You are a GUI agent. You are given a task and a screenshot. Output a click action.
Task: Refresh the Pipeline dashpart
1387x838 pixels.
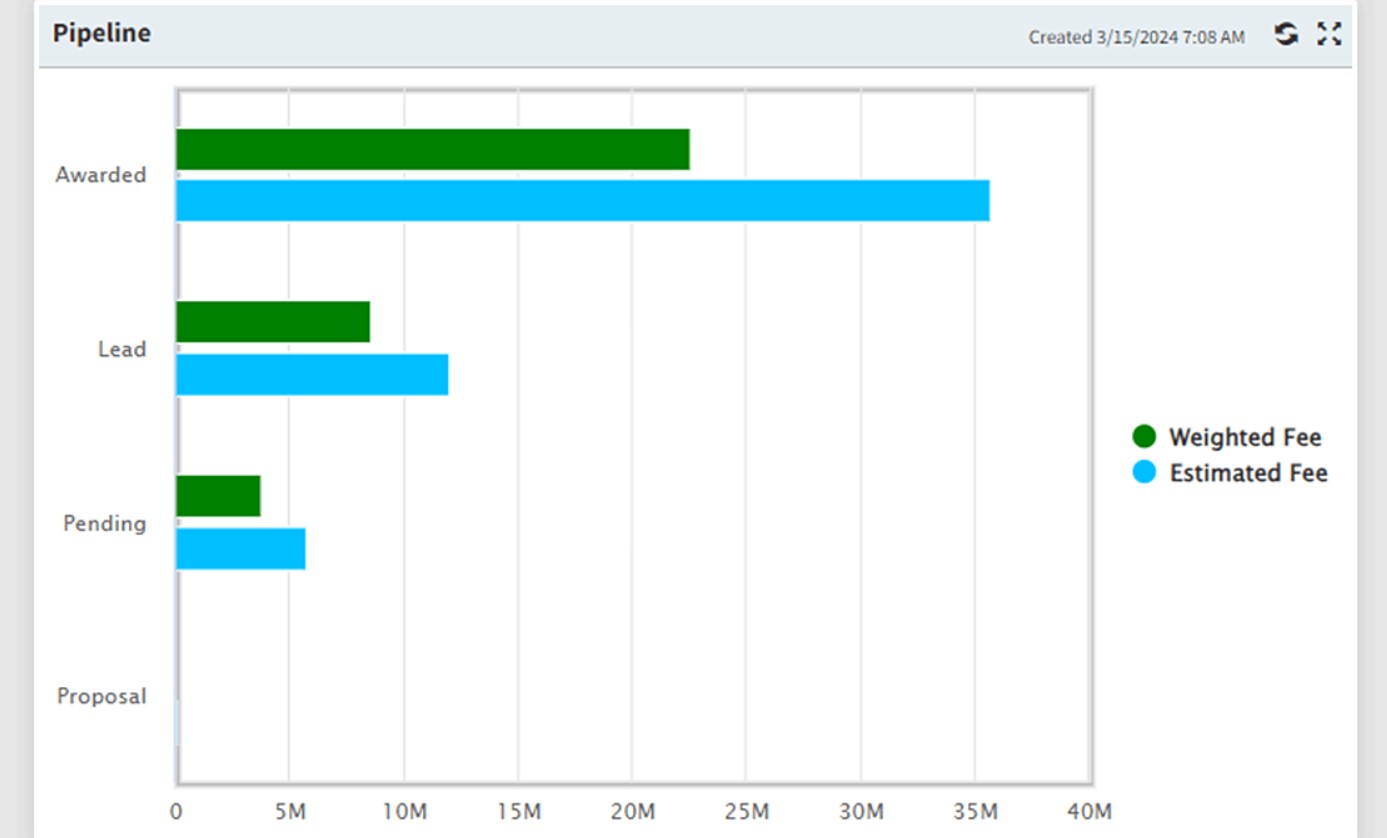[x=1286, y=35]
